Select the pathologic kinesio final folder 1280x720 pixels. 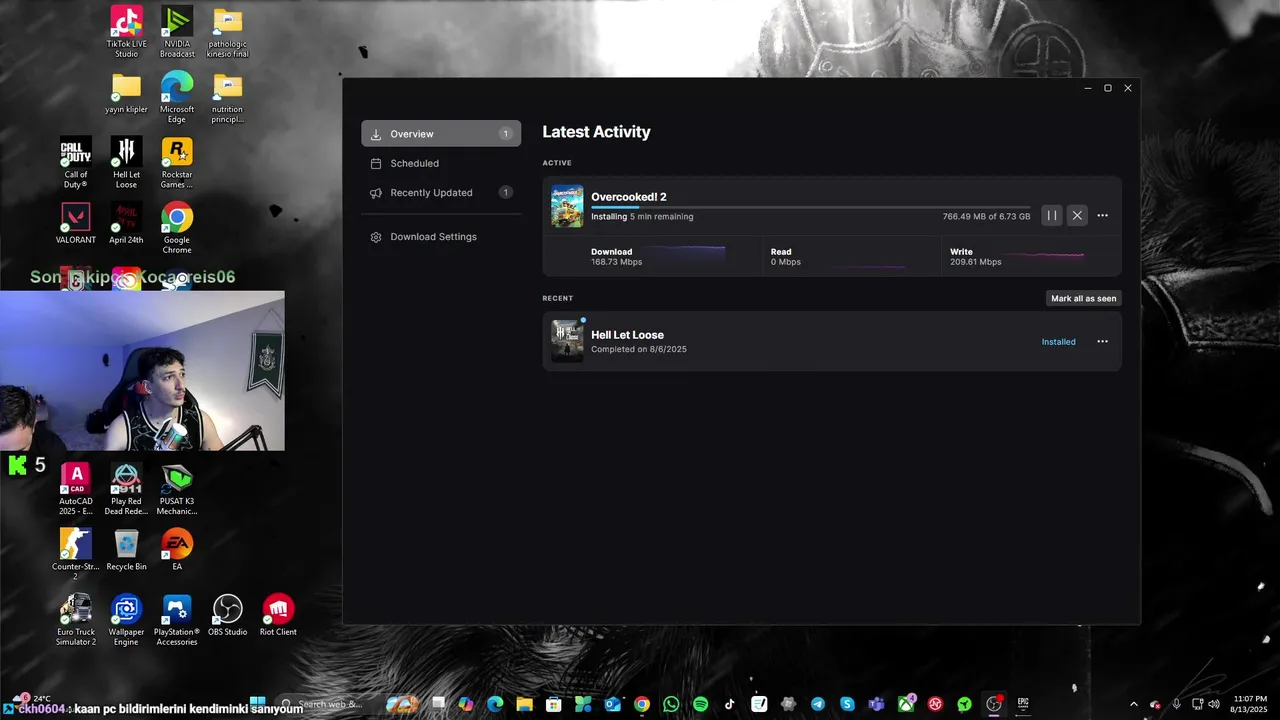point(228,32)
